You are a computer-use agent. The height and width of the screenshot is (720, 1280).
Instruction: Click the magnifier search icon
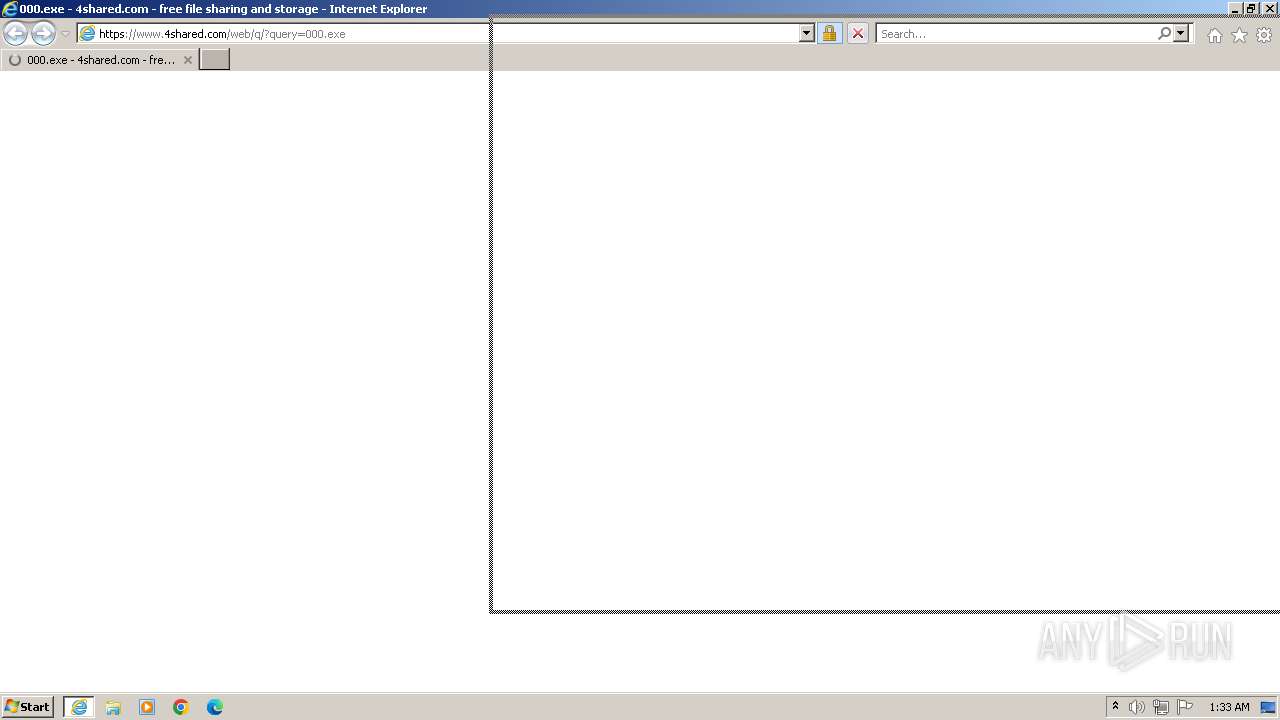(1164, 34)
